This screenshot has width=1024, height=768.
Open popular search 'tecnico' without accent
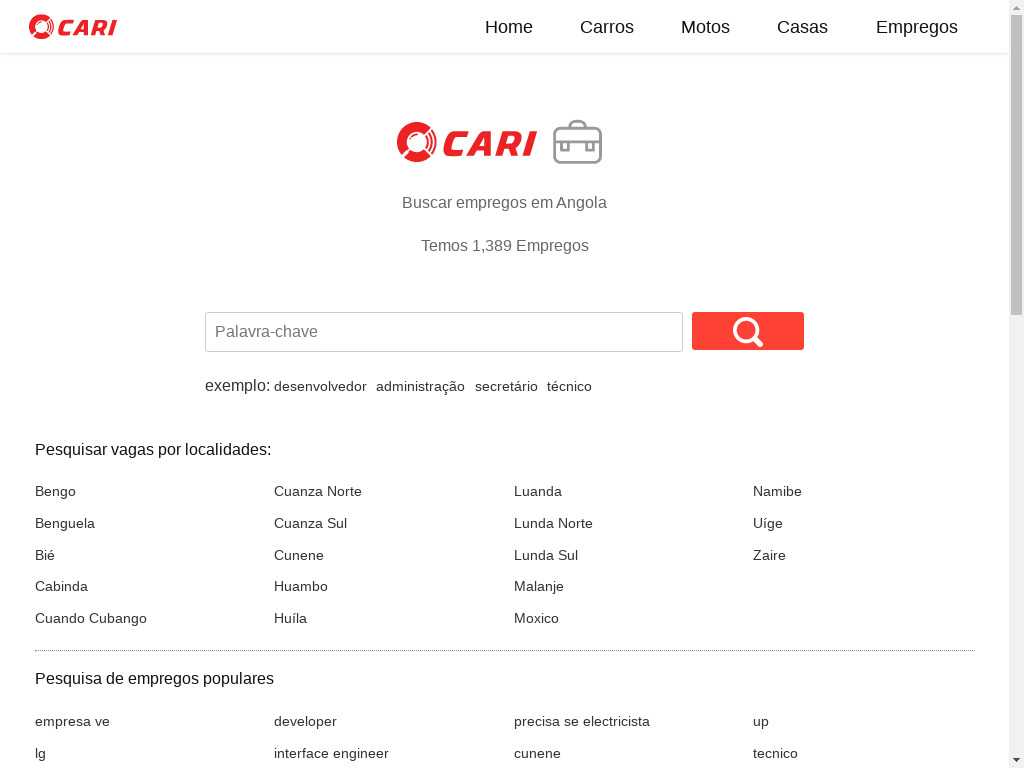(x=775, y=754)
